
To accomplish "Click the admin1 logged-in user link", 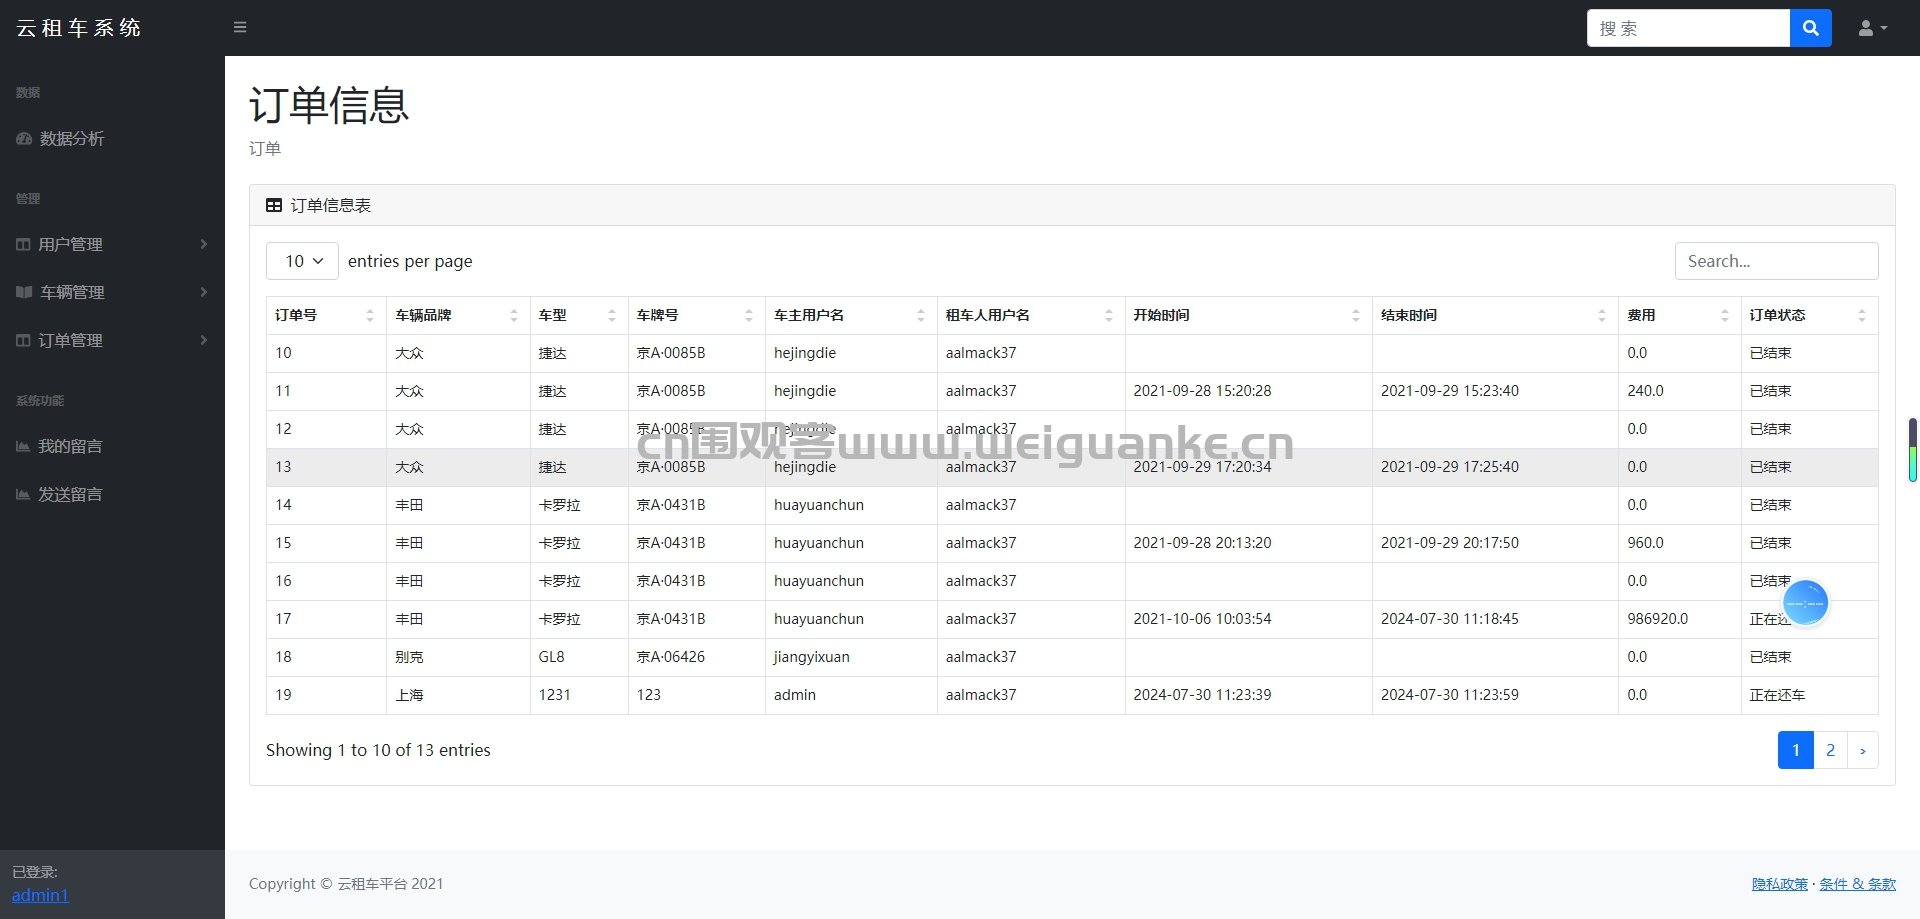I will 40,895.
